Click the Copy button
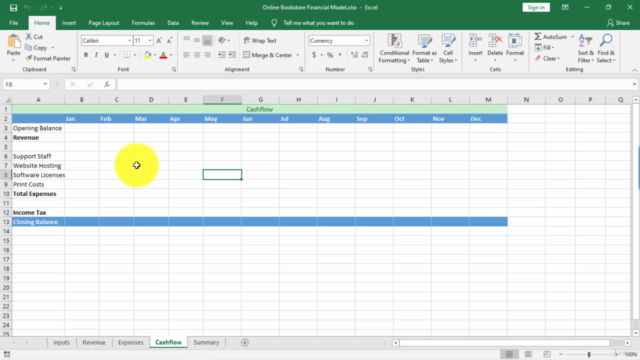Screen dimensions: 640x360 coord(36,48)
